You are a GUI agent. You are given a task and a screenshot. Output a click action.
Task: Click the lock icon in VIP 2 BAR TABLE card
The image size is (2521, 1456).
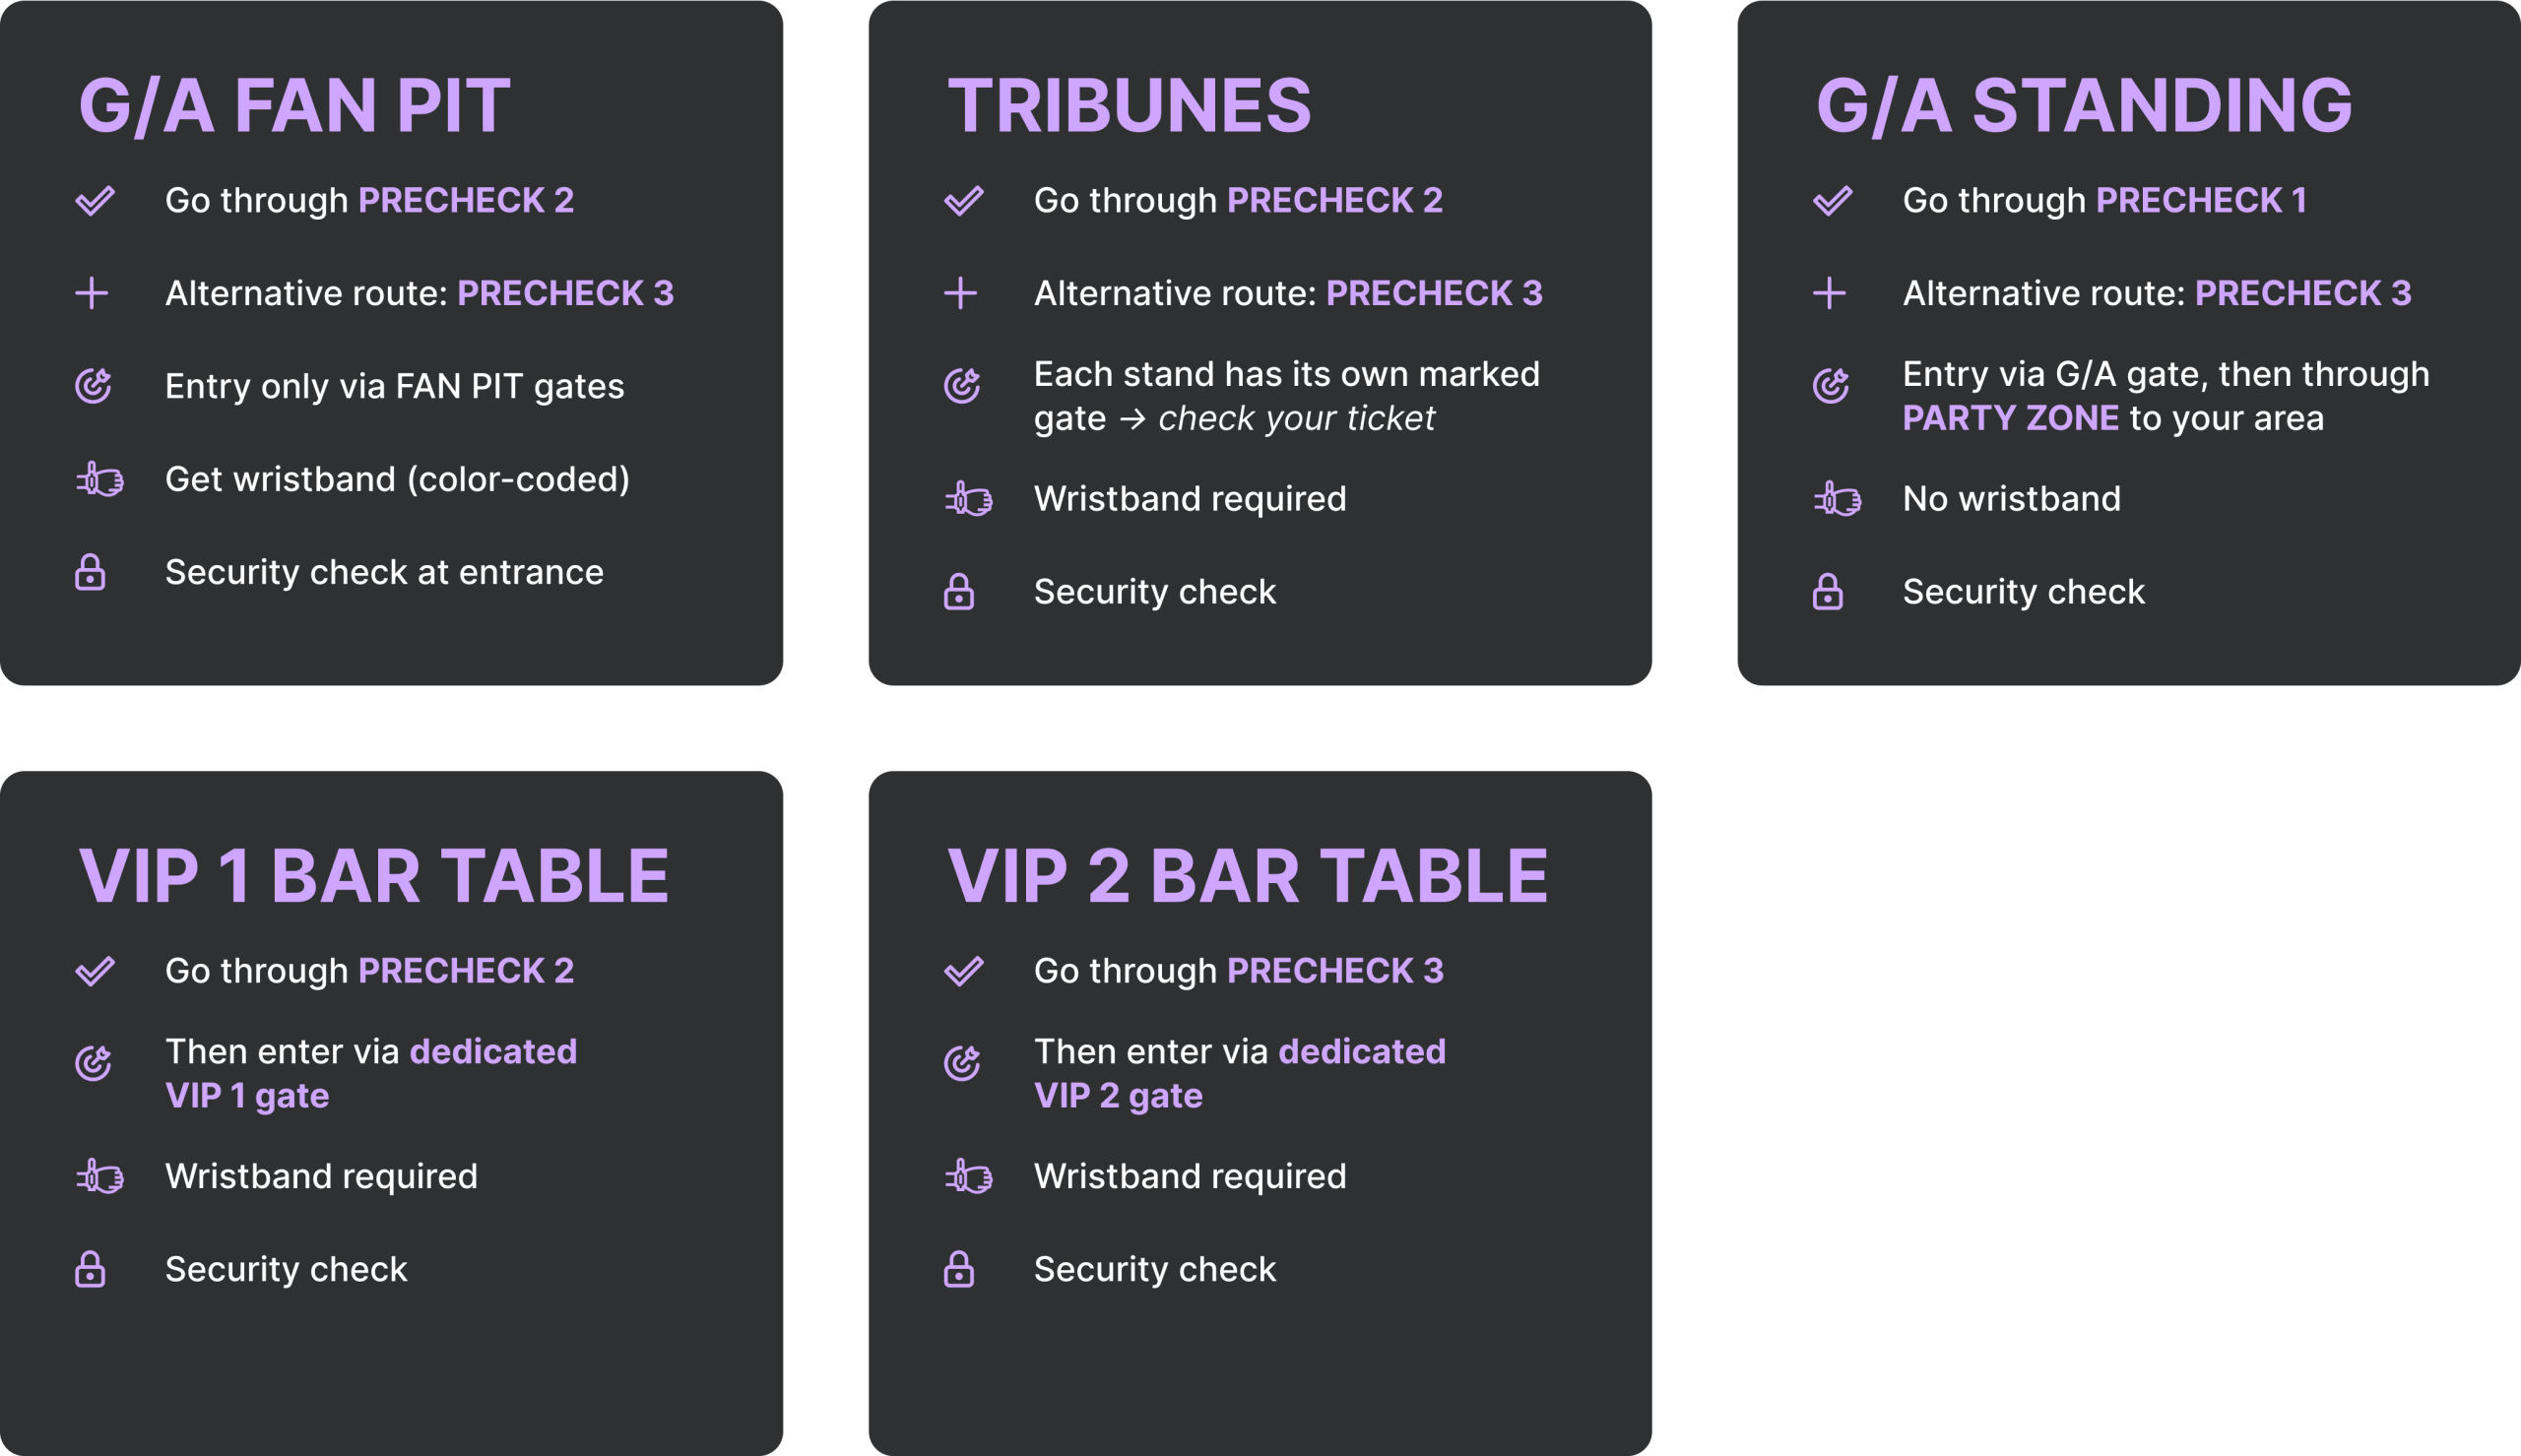959,1270
